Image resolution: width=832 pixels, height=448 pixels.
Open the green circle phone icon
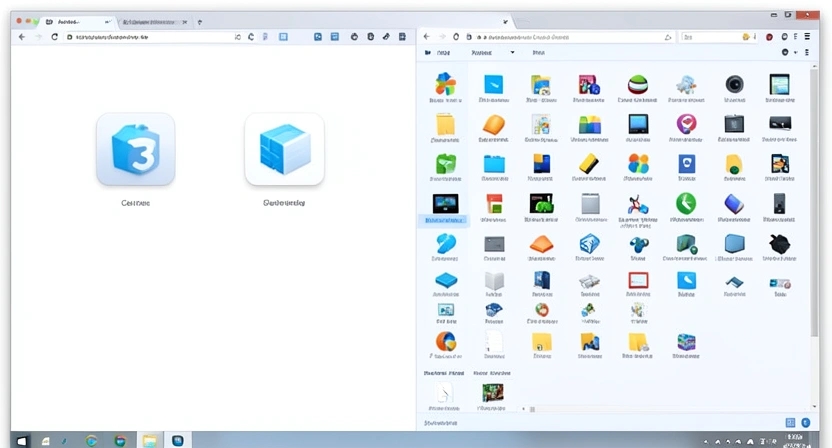click(x=686, y=203)
